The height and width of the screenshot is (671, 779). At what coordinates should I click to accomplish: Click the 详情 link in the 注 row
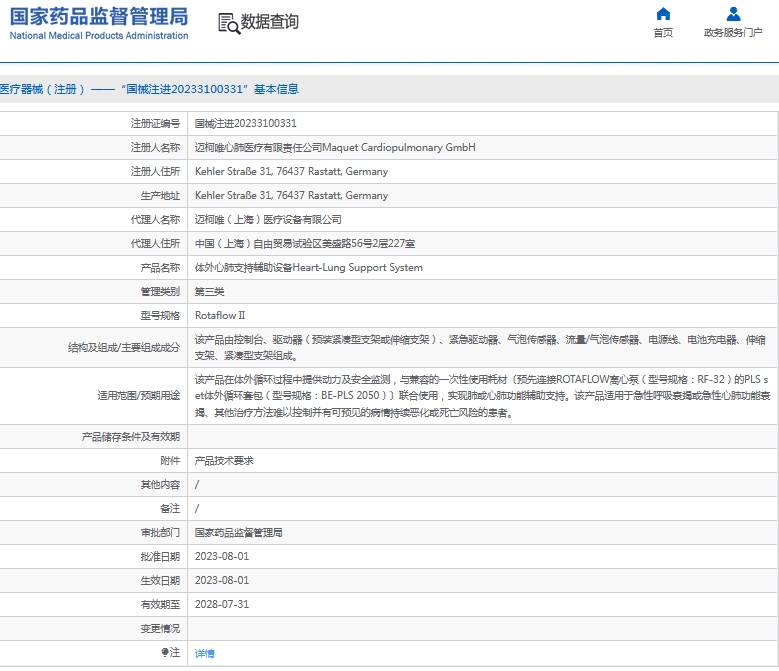pos(204,654)
